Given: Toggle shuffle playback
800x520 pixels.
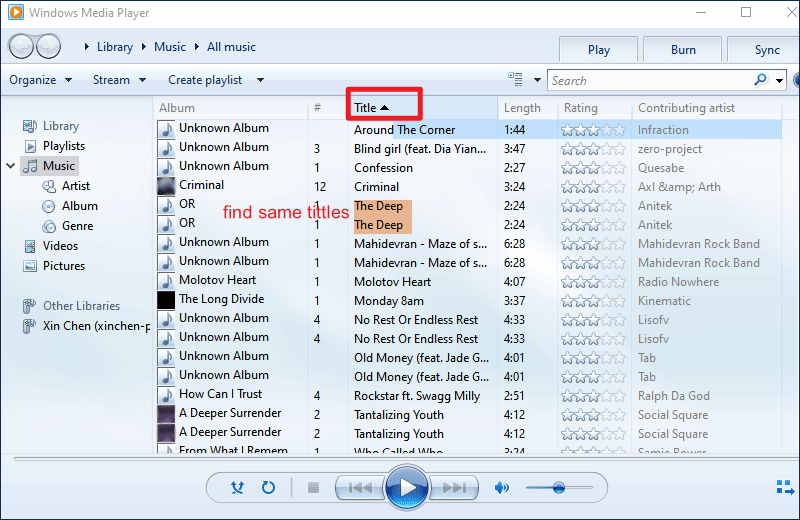Looking at the screenshot, I should (x=237, y=488).
